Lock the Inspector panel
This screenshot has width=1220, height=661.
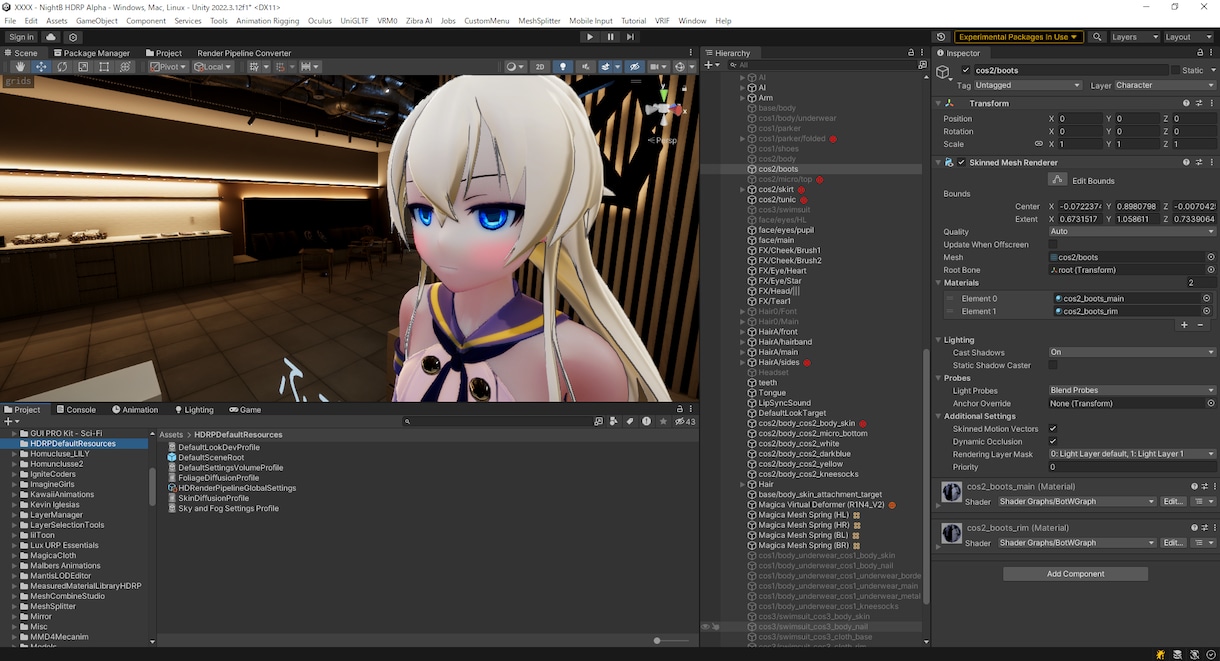[x=1198, y=53]
